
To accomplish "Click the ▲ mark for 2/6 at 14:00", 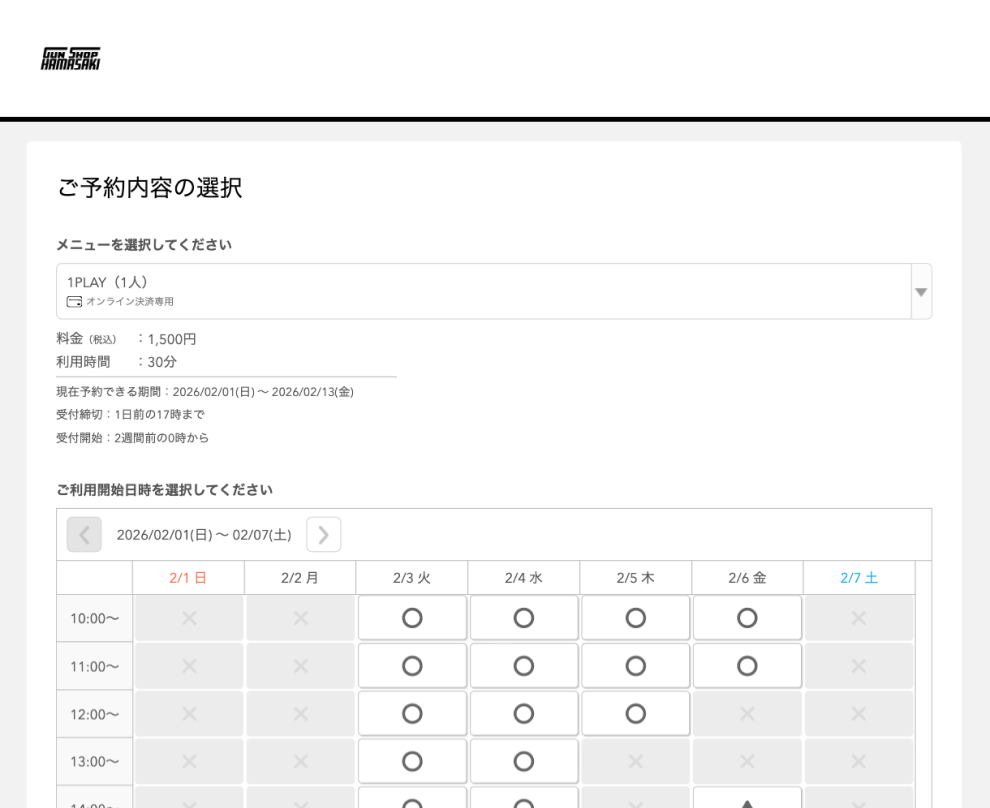I will [x=747, y=800].
